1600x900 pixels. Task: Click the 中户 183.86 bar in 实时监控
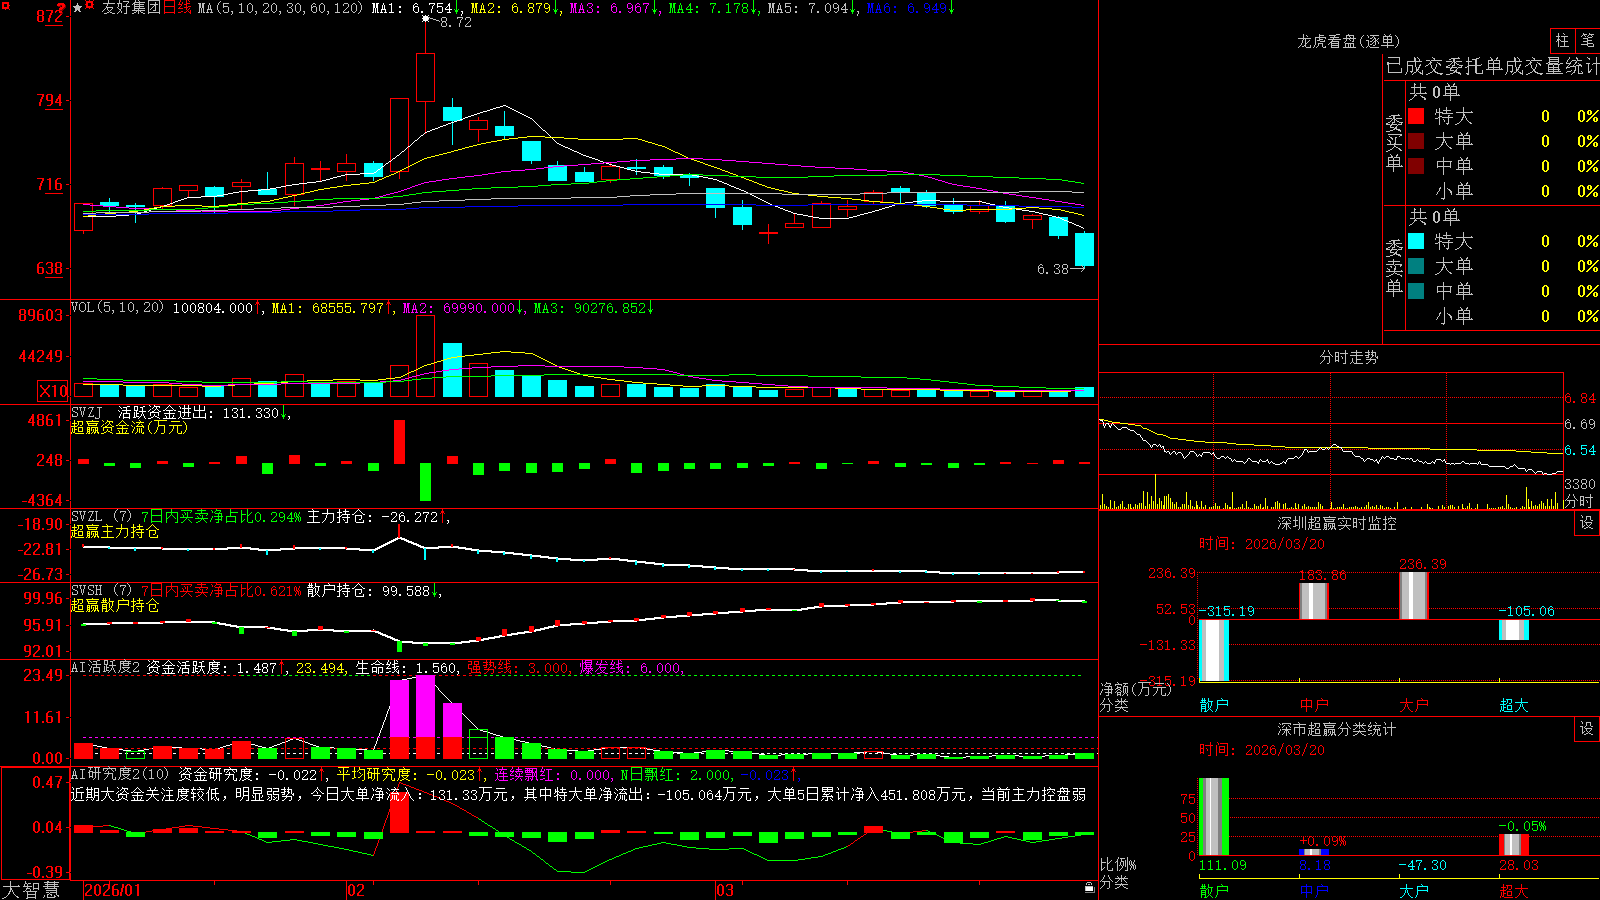click(x=1313, y=601)
